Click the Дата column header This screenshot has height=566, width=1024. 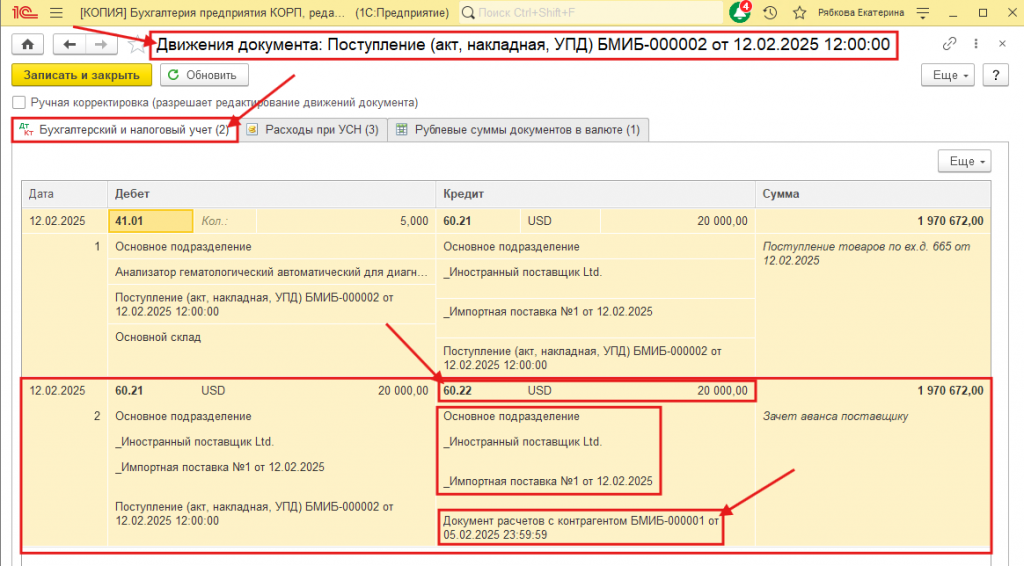point(65,194)
